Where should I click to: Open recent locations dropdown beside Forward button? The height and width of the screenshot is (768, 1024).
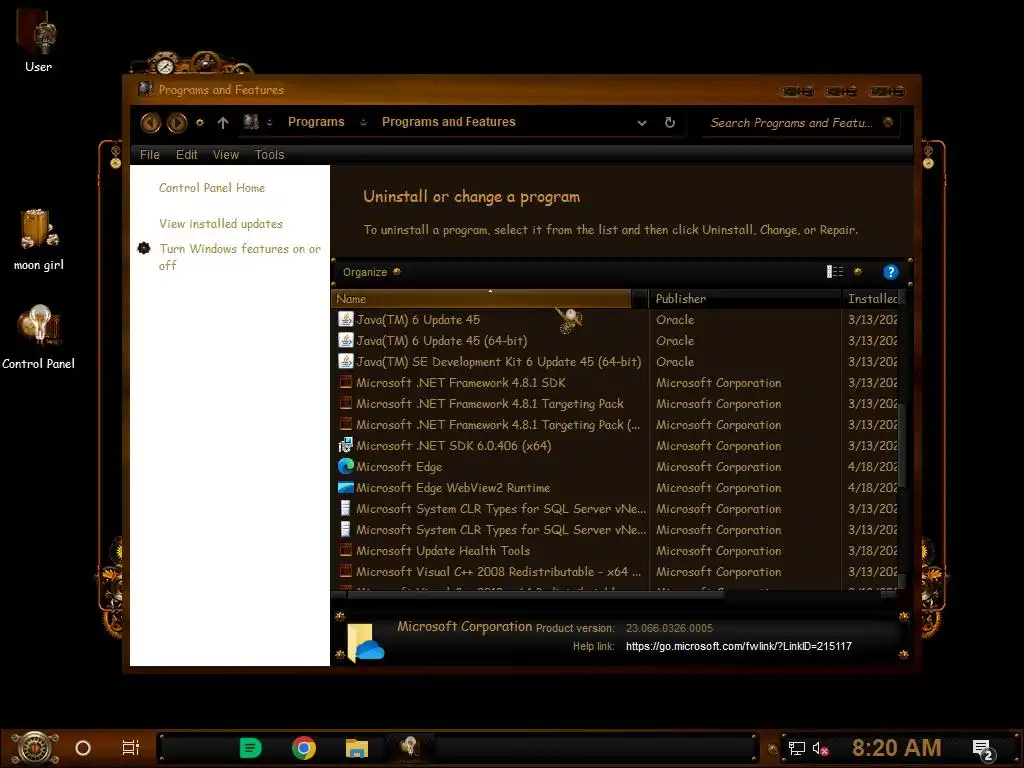point(200,122)
